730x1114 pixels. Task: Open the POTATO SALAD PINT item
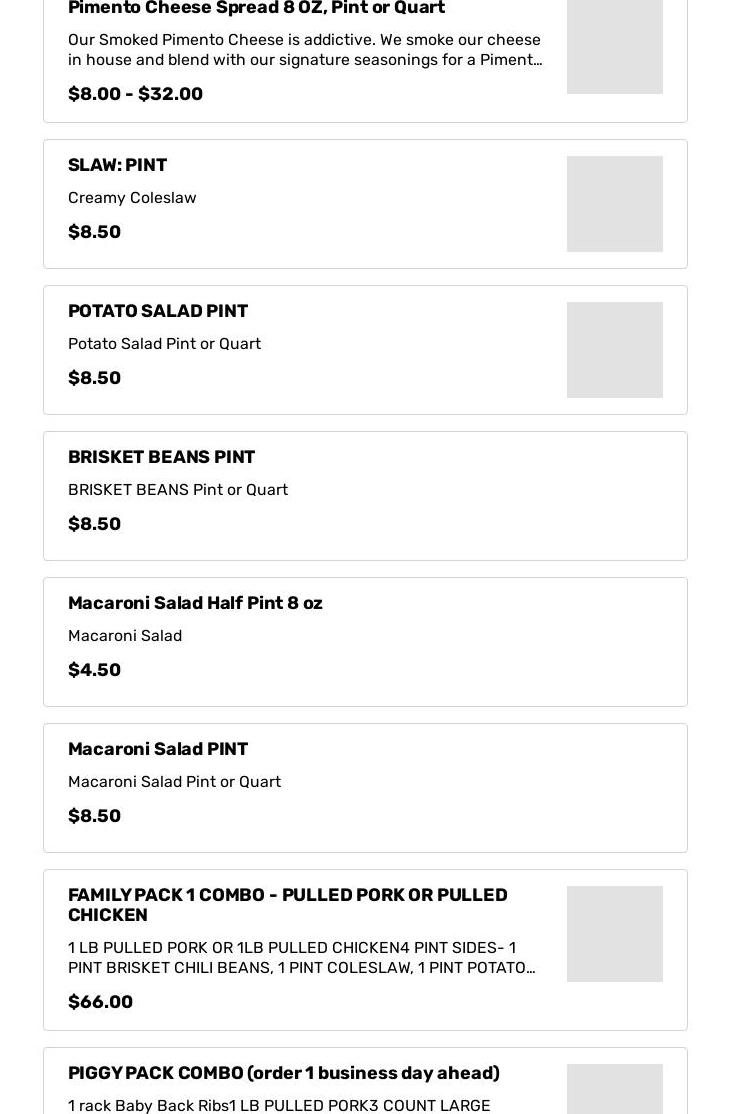(158, 311)
